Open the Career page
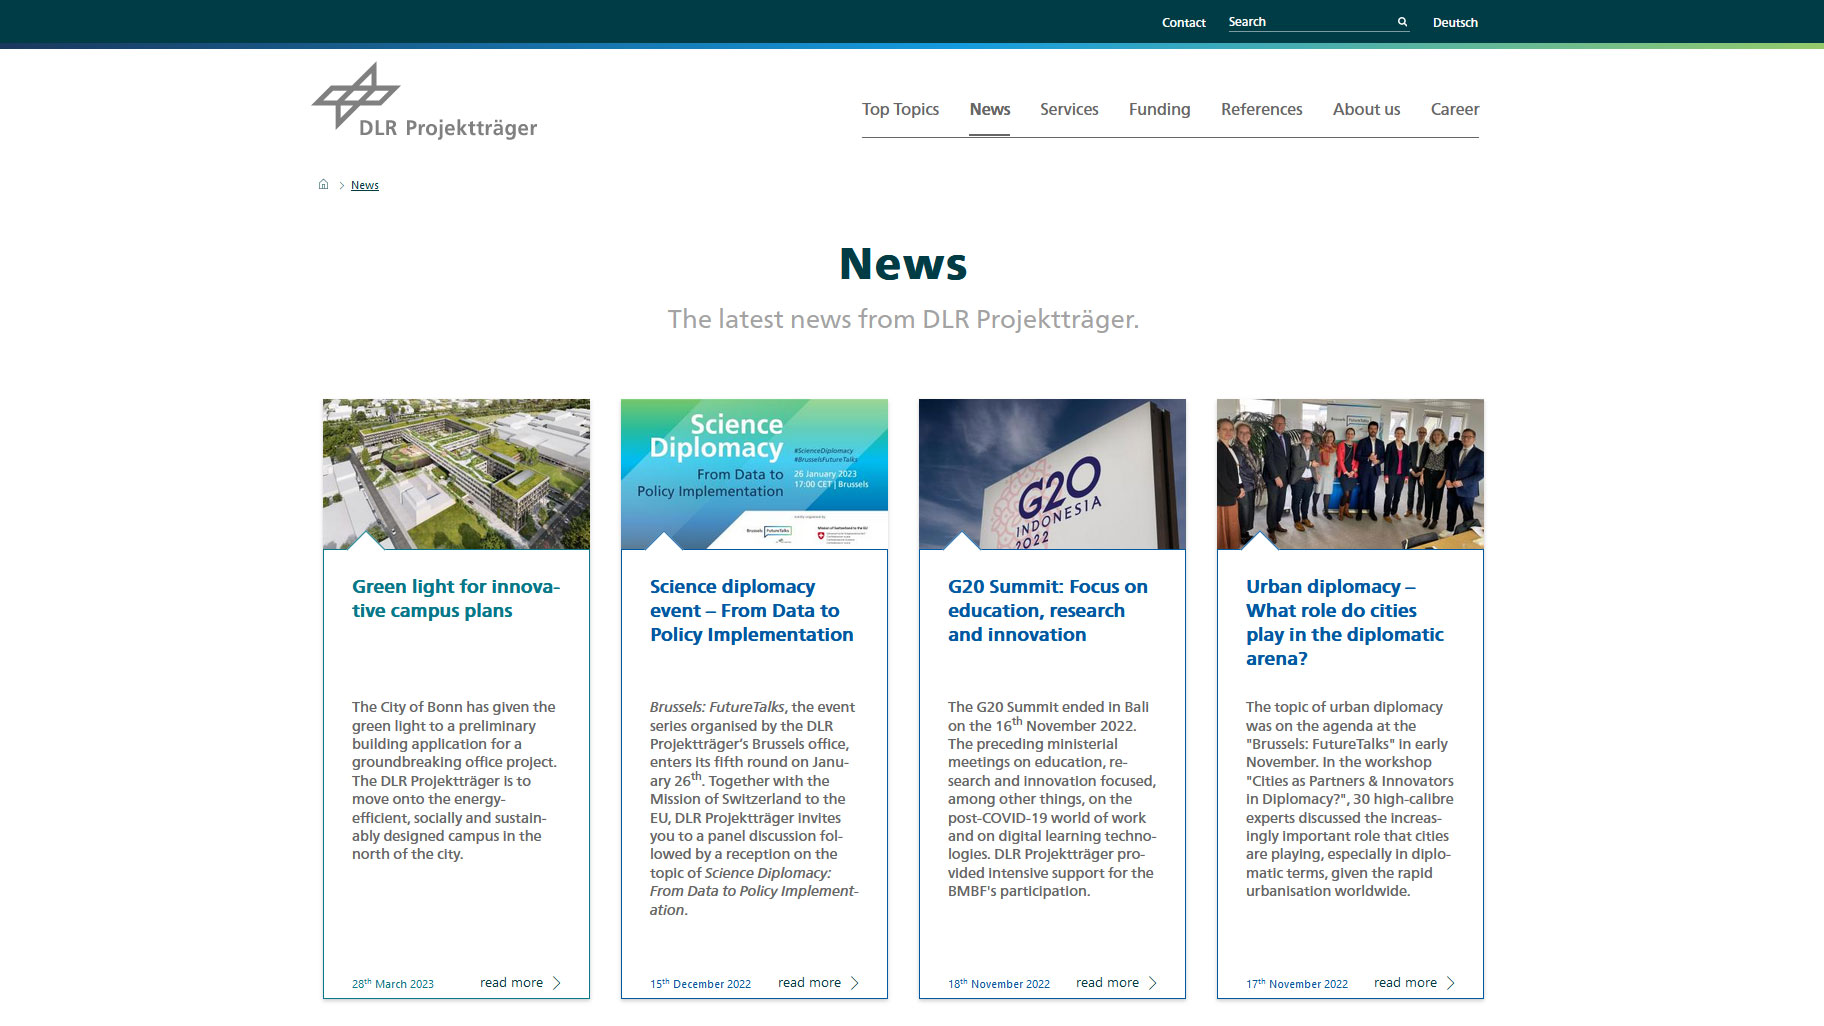Screen dimensions: 1824x1026 tap(1455, 109)
